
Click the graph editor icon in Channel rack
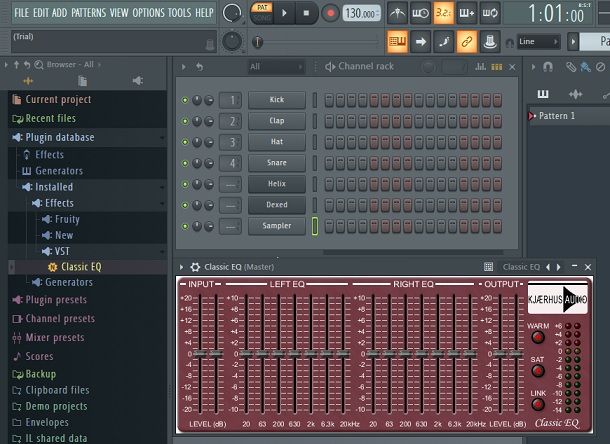tap(480, 67)
